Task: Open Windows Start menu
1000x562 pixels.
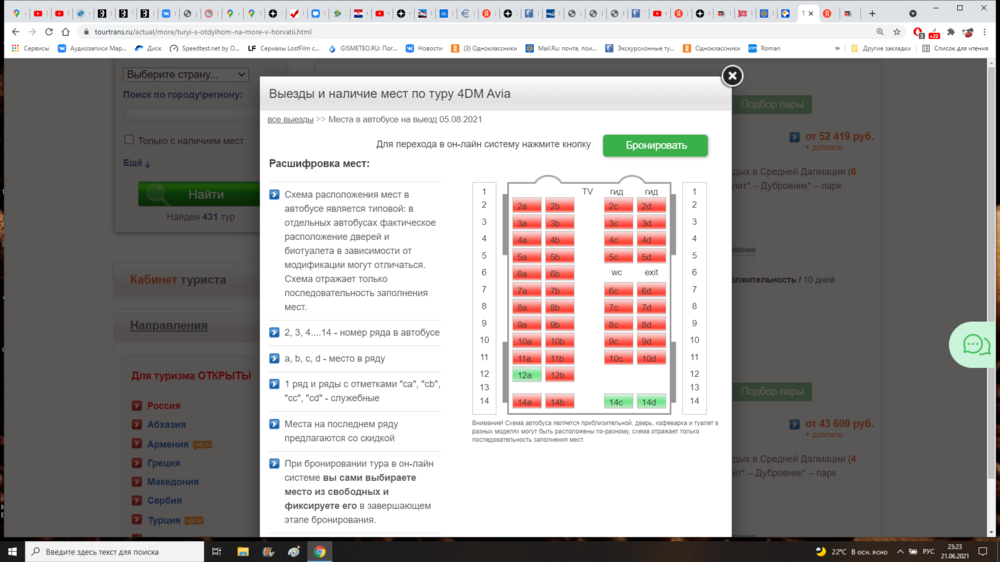Action: click(x=12, y=551)
